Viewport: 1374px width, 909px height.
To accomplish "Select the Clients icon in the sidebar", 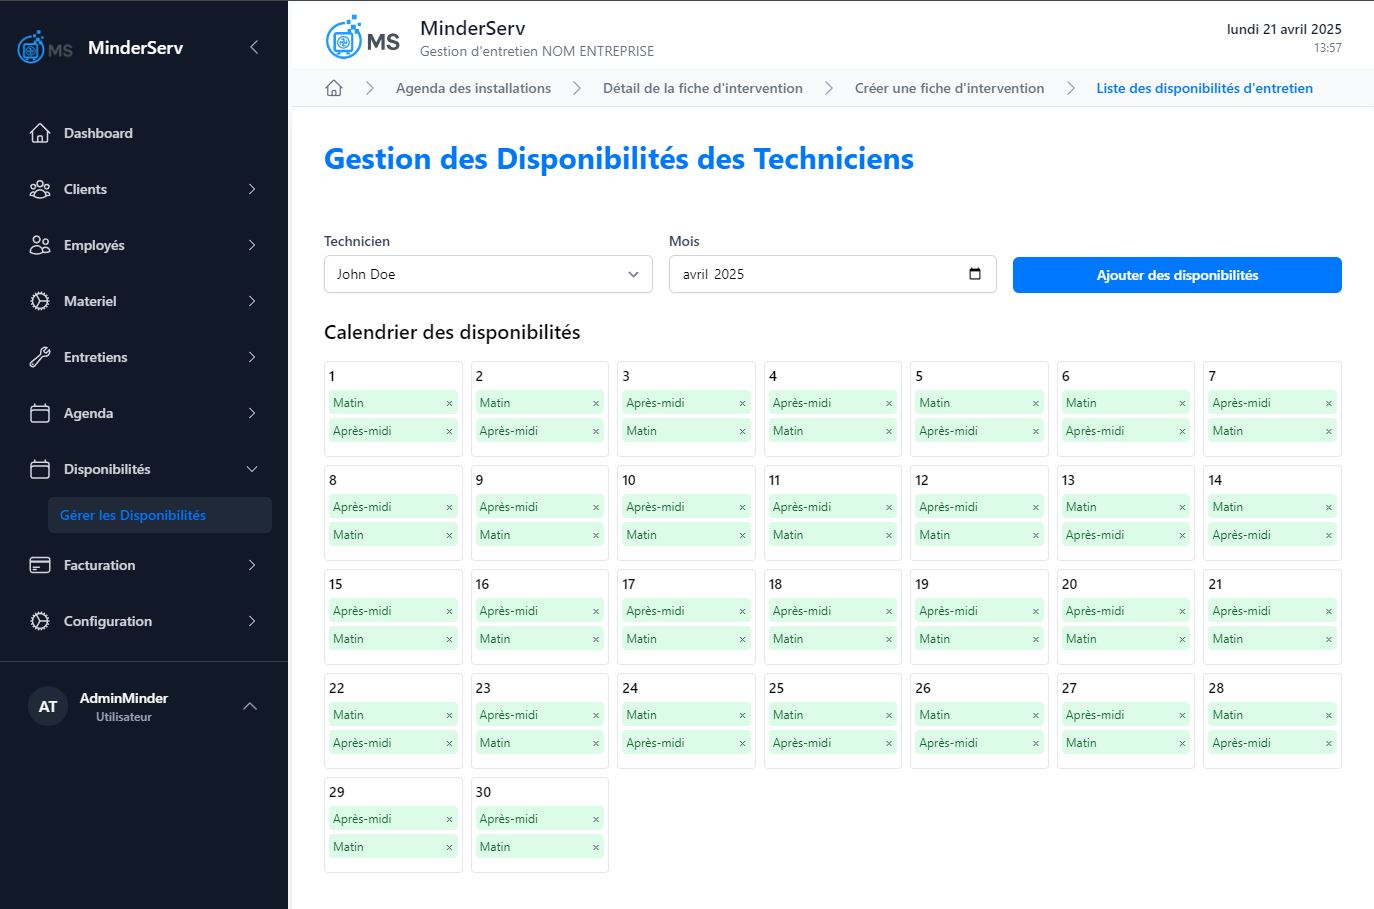I will [x=40, y=189].
